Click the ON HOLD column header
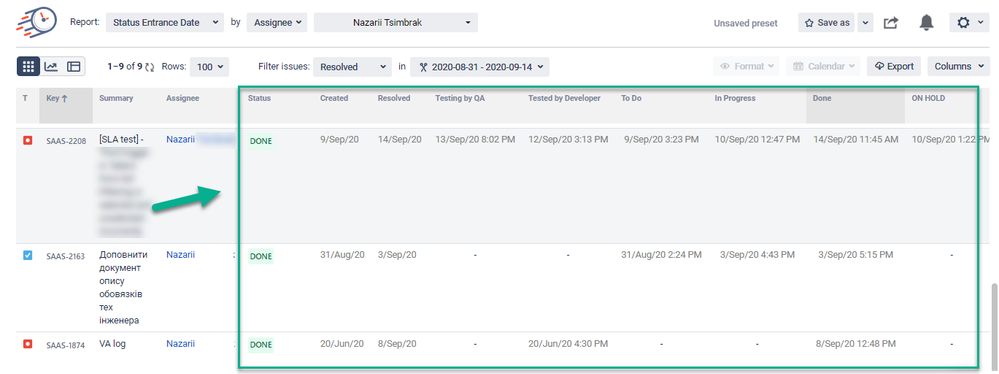Viewport: 999px width, 374px height. coord(928,98)
